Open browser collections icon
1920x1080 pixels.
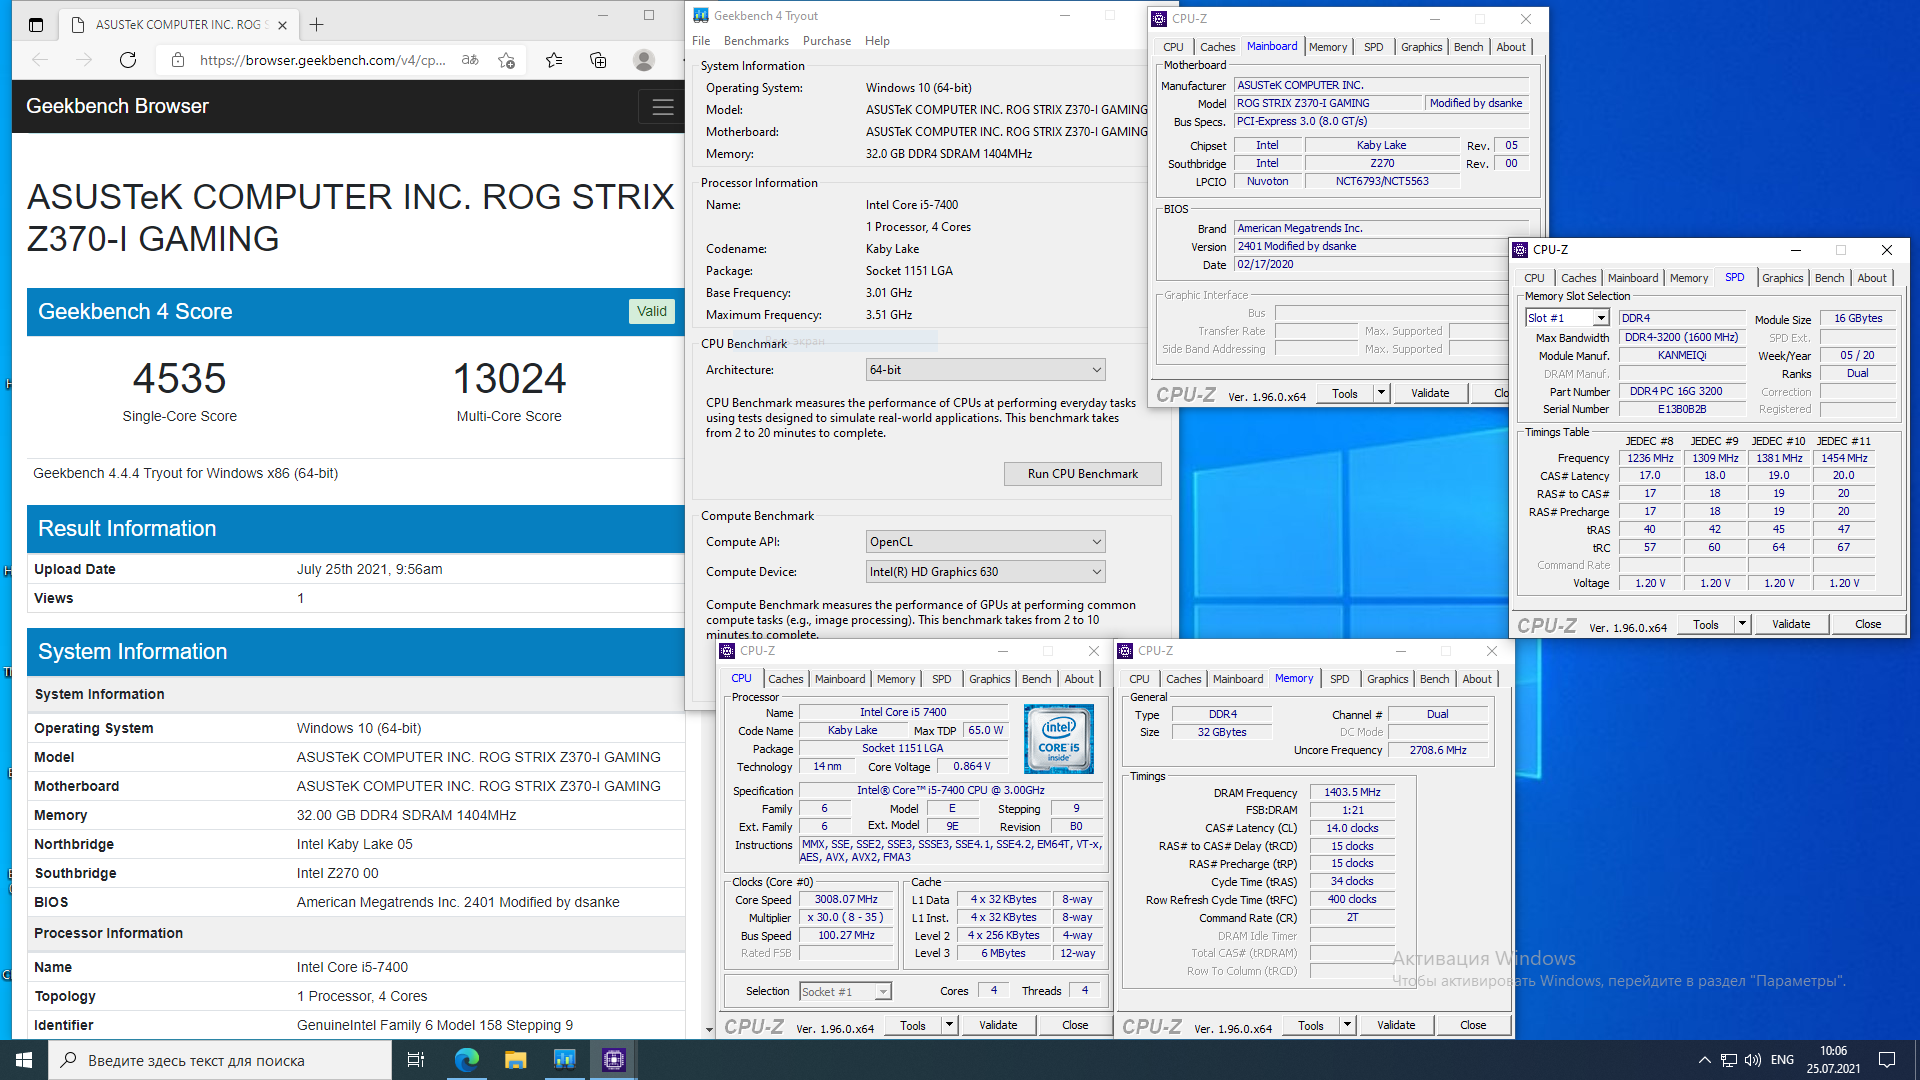pyautogui.click(x=598, y=60)
